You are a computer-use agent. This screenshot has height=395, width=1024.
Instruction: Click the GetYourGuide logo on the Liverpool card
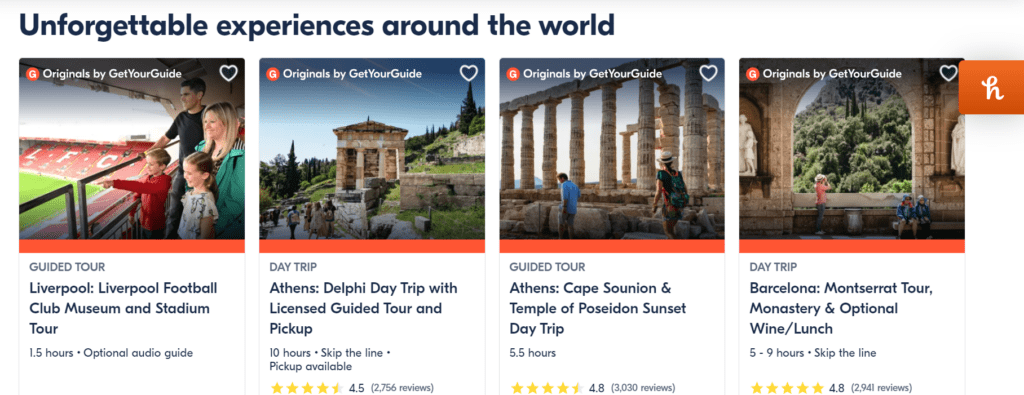33,74
